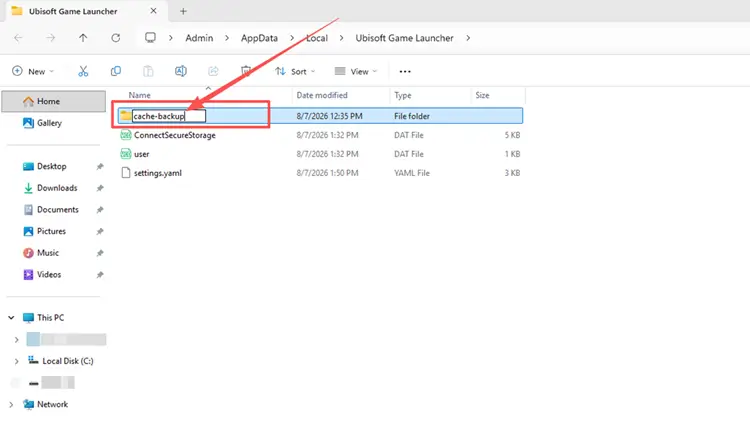The height and width of the screenshot is (443, 750).
Task: Open the Documents quick access folder
Action: (57, 210)
